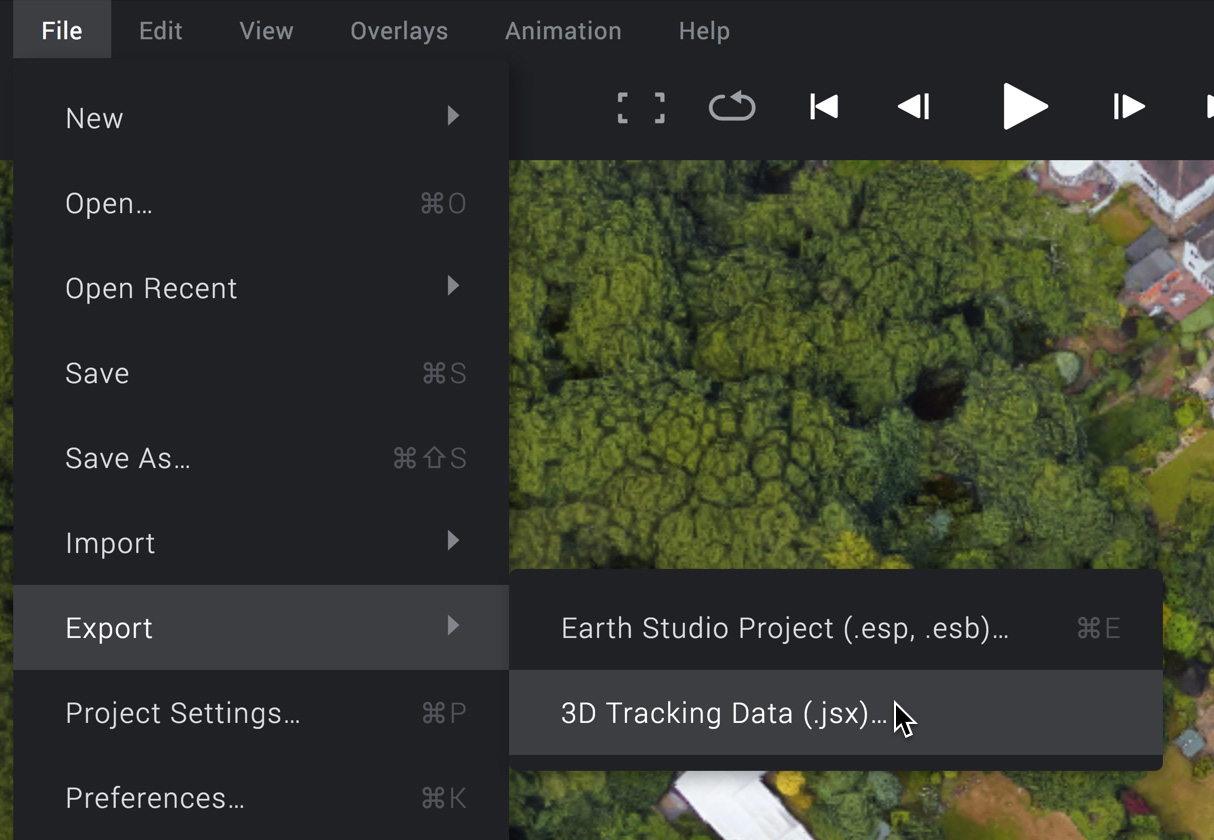Click the fullscreen viewport brackets icon
The height and width of the screenshot is (840, 1214).
[641, 107]
